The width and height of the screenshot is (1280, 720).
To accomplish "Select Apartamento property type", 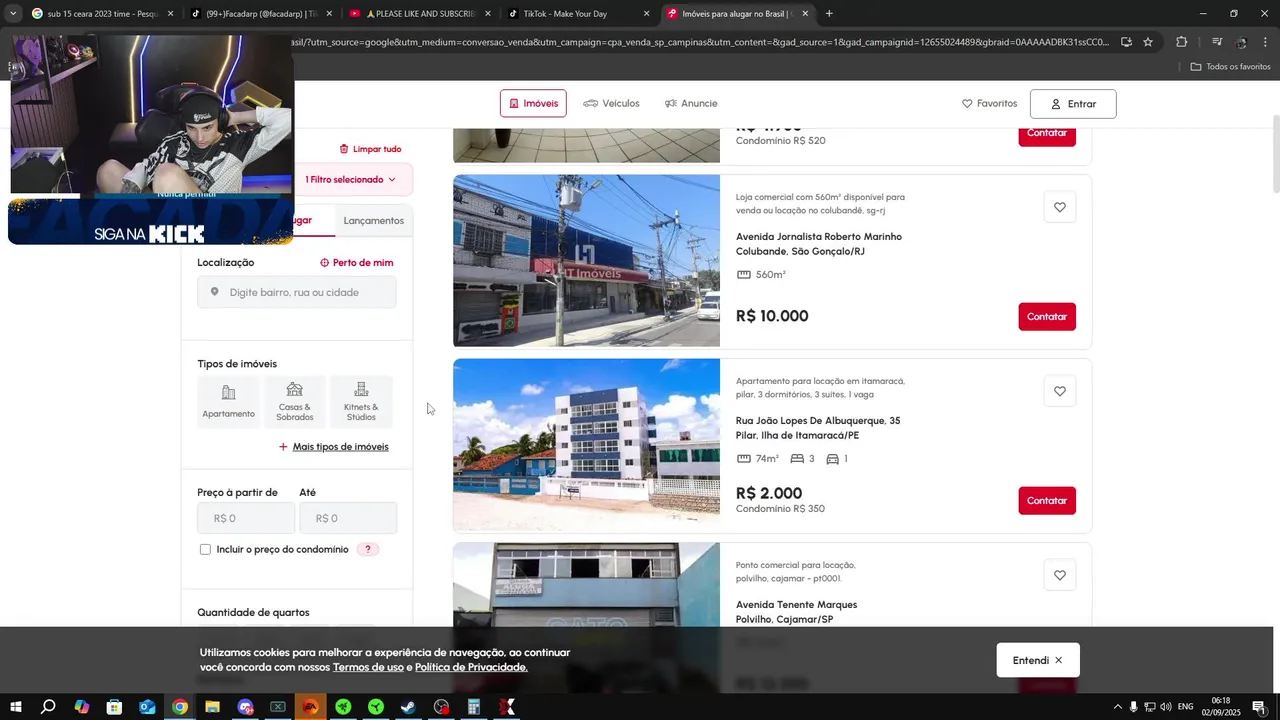I will [228, 402].
